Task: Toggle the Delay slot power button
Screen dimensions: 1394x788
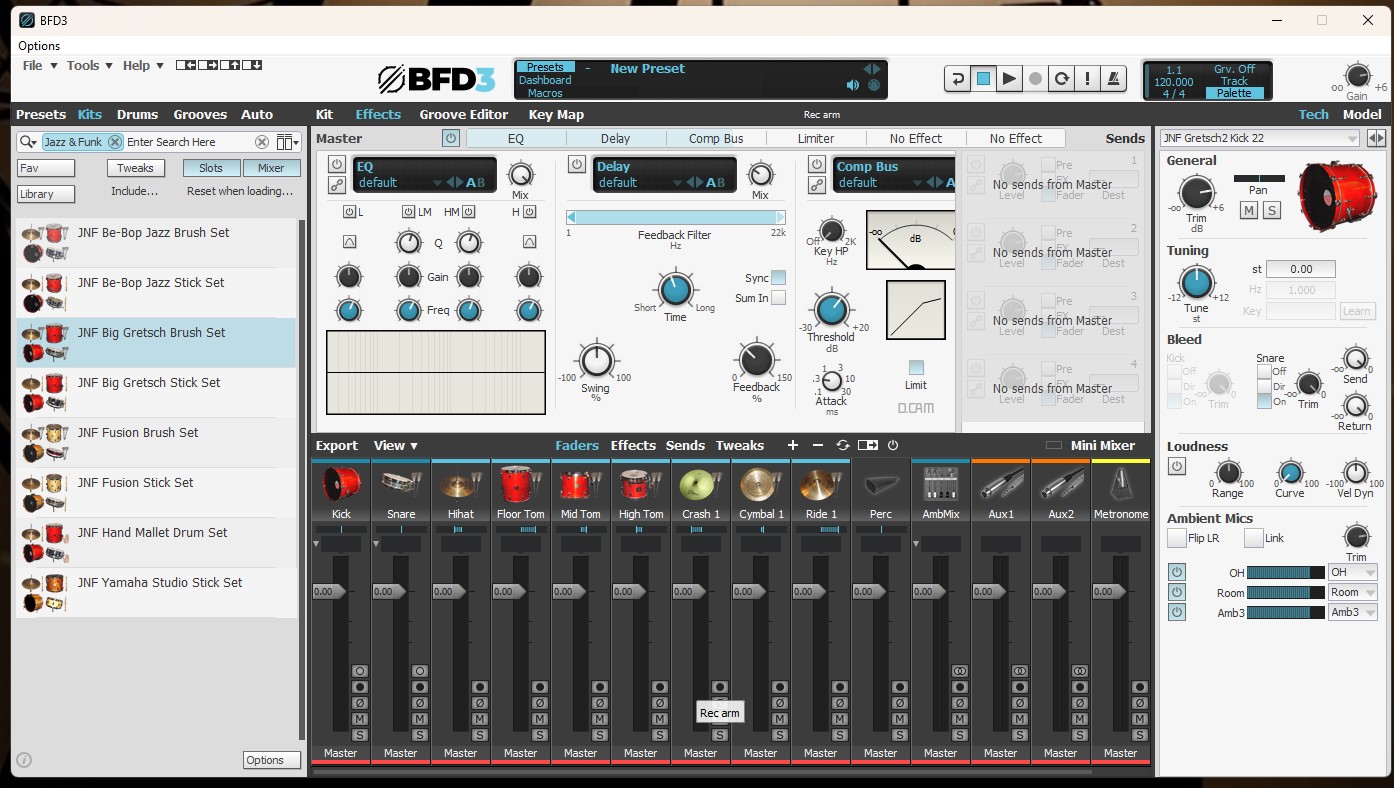Action: (577, 164)
